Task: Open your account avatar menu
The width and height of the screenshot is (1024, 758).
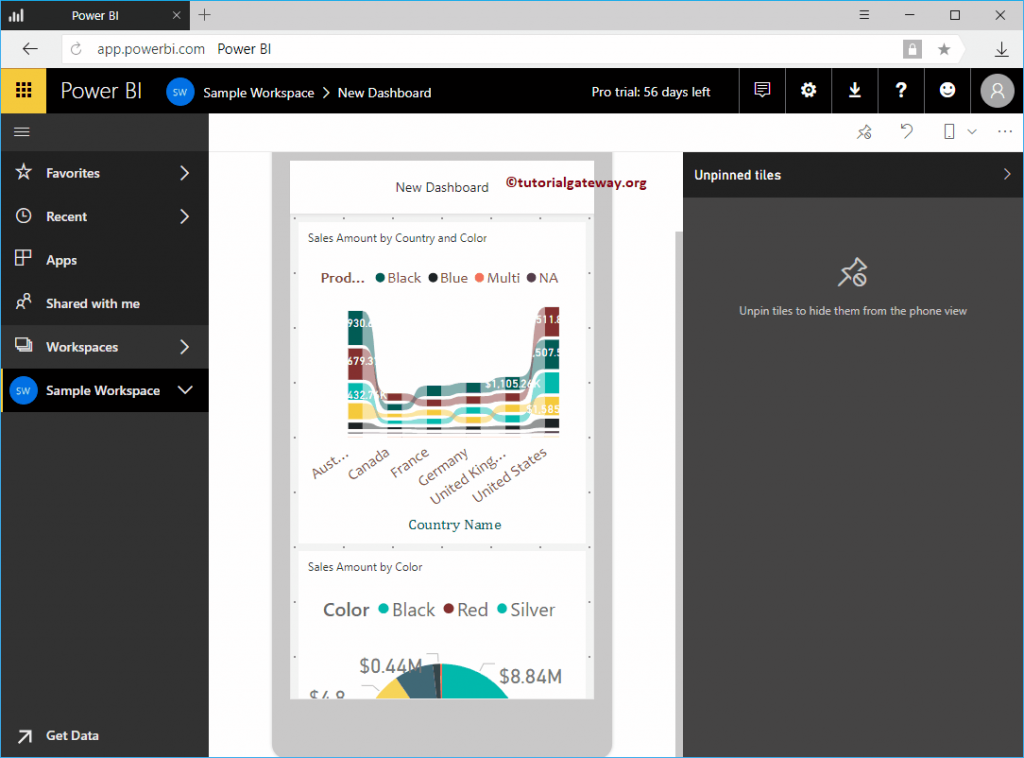Action: coord(996,90)
